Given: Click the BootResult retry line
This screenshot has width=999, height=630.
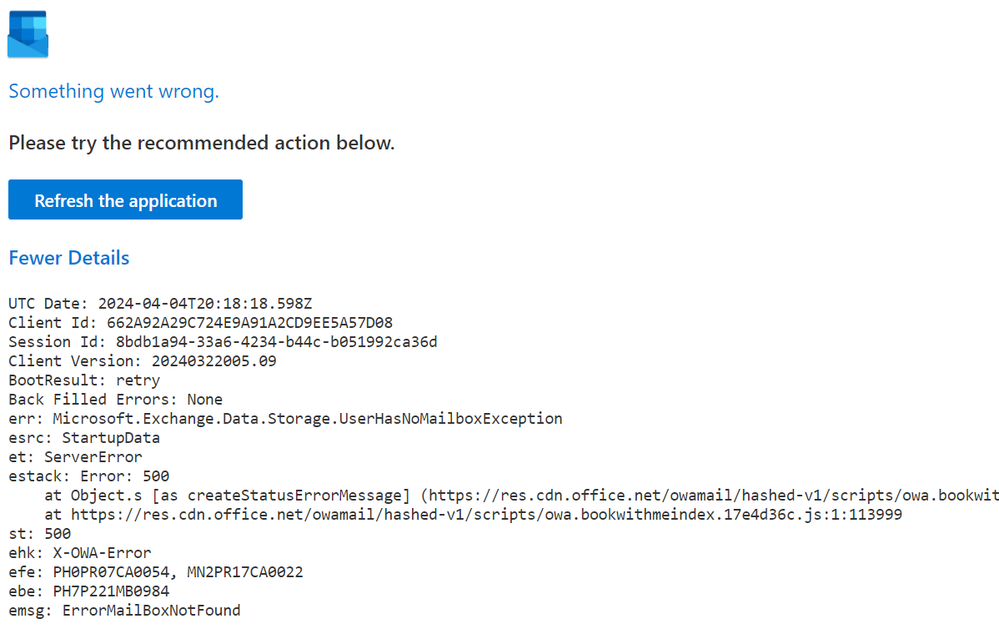Looking at the screenshot, I should 84,380.
